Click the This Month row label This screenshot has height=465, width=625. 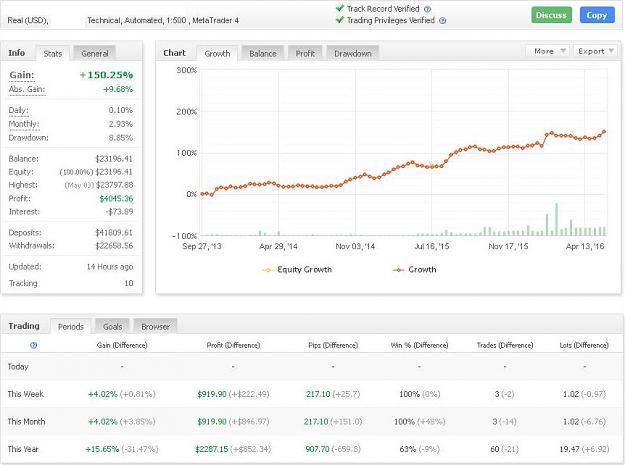coord(26,422)
